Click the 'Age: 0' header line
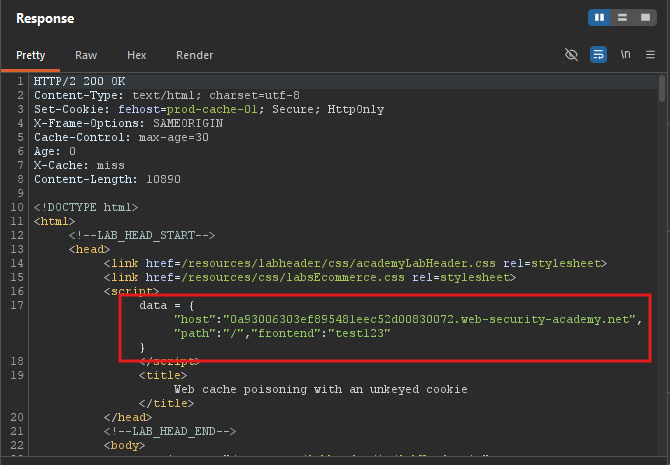 (x=55, y=151)
